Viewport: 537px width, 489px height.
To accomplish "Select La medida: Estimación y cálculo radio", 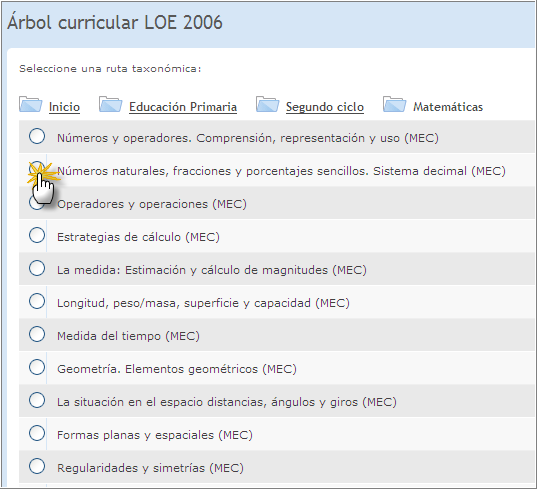I will tap(37, 268).
